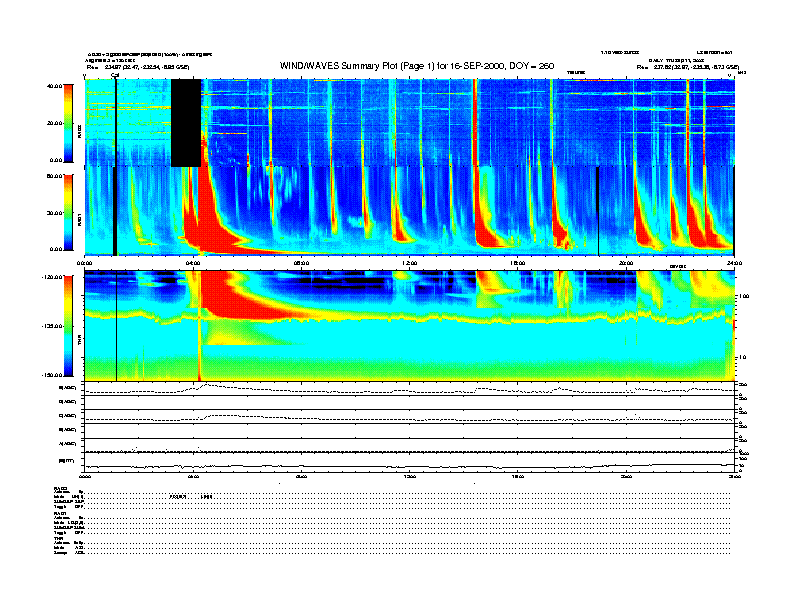Image resolution: width=792 pixels, height=612 pixels.
Task: Click 16:00 label below the RAD1 spectrogram
Action: click(x=518, y=263)
